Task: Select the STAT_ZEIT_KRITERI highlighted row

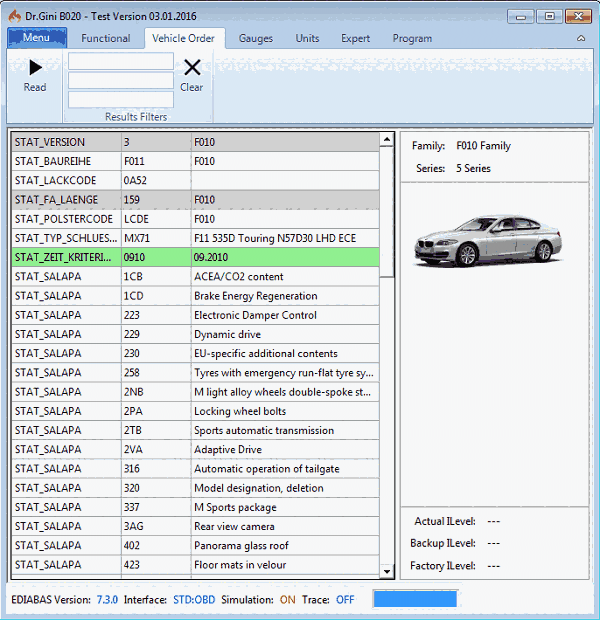Action: coord(200,257)
